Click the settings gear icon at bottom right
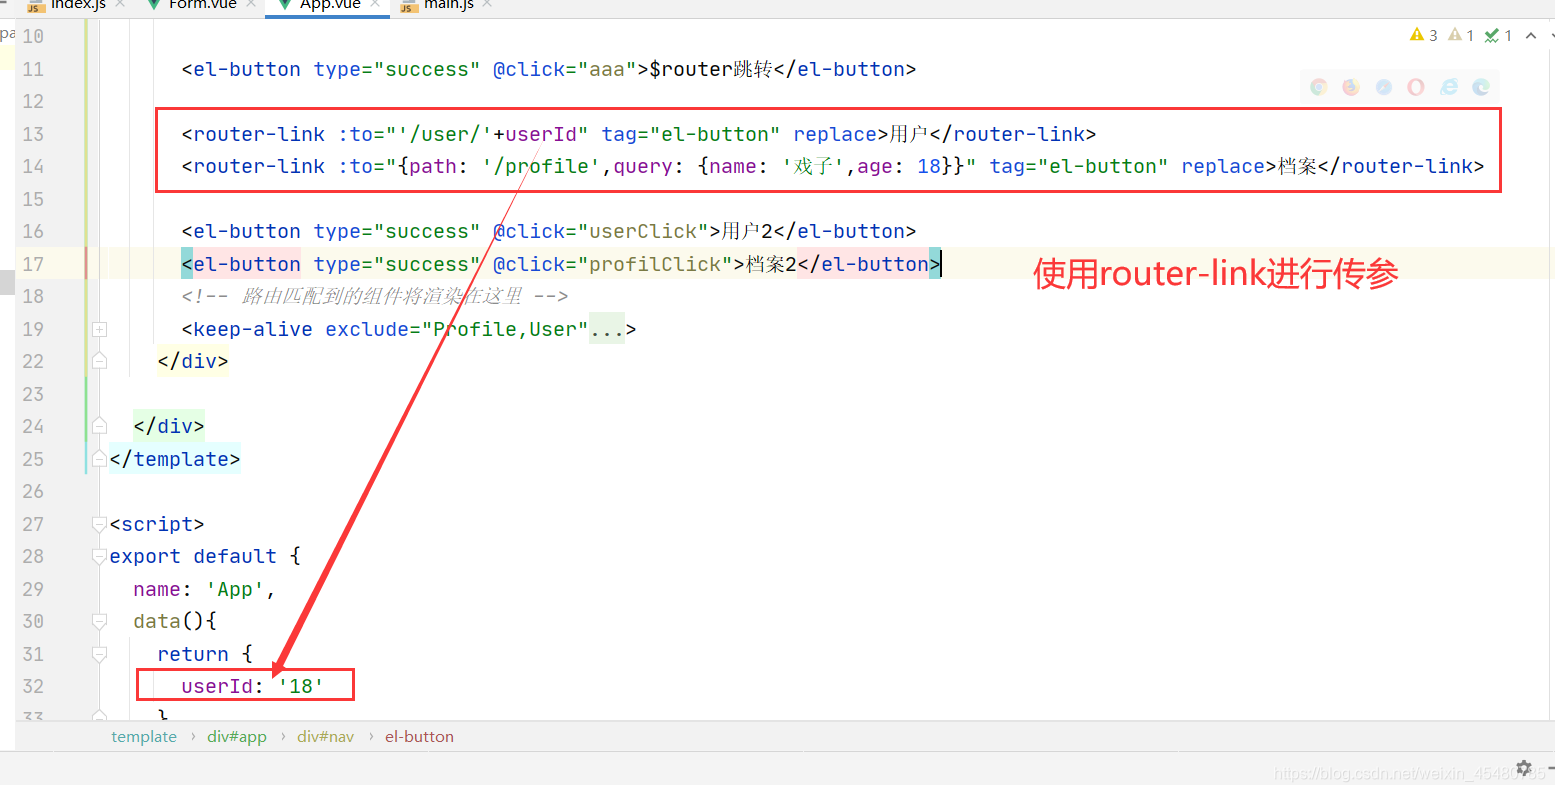 coord(1524,768)
